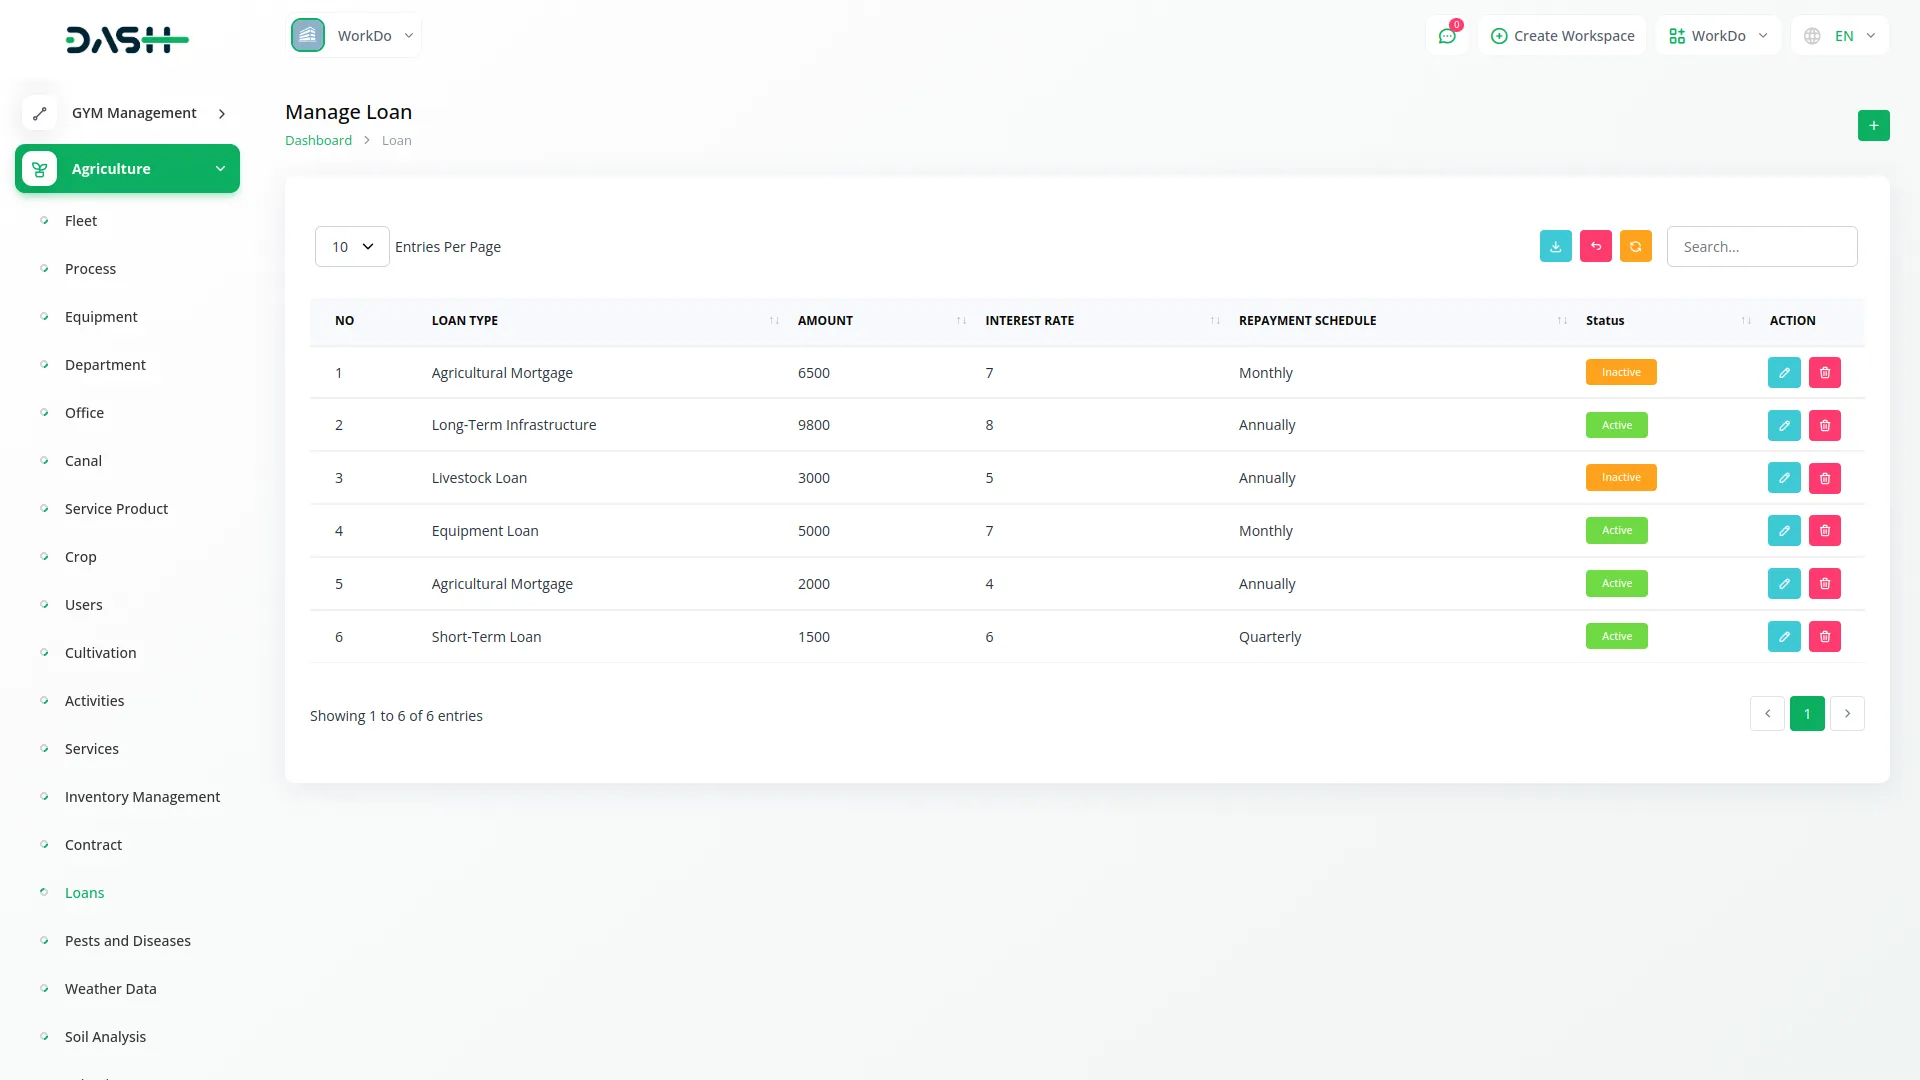This screenshot has width=1920, height=1080.
Task: Click the green add loan plus icon
Action: click(1873, 126)
